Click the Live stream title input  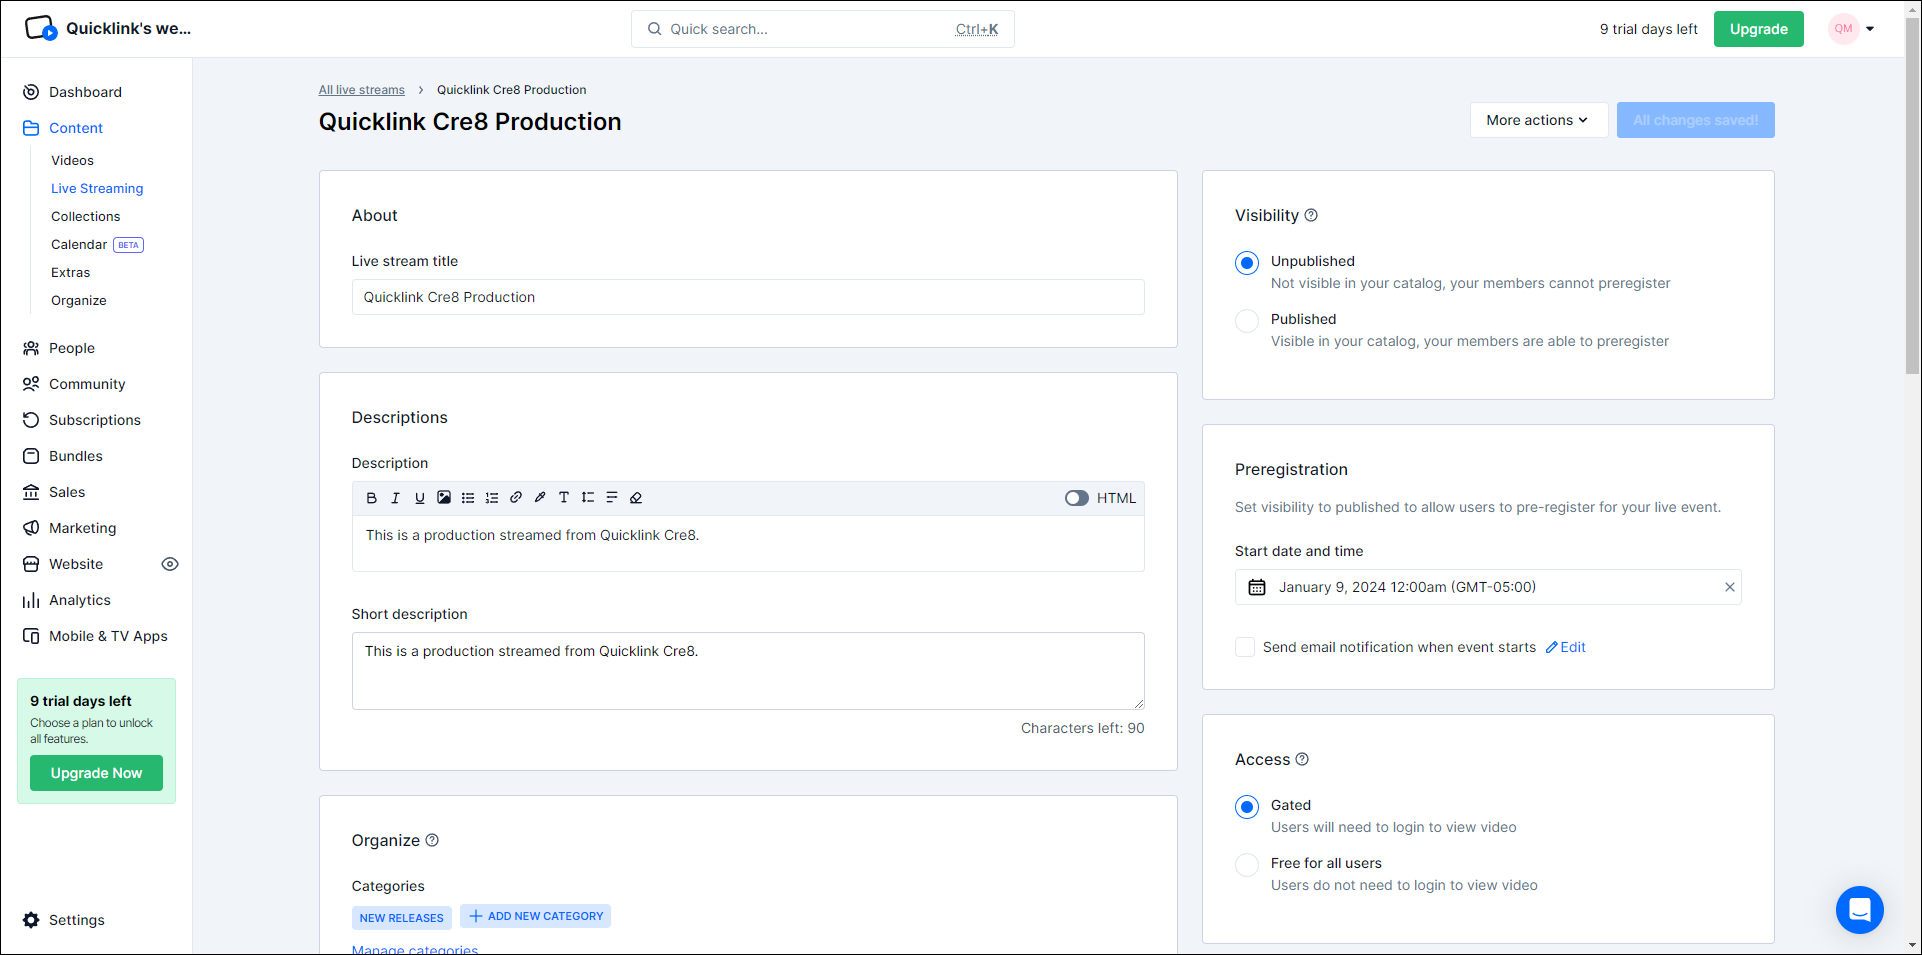click(x=748, y=297)
